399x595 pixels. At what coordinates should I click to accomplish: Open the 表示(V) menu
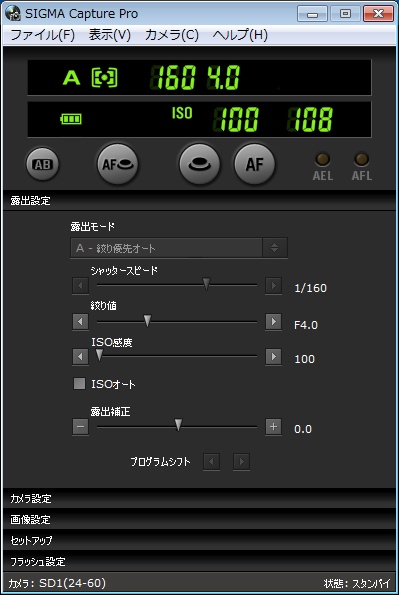110,35
